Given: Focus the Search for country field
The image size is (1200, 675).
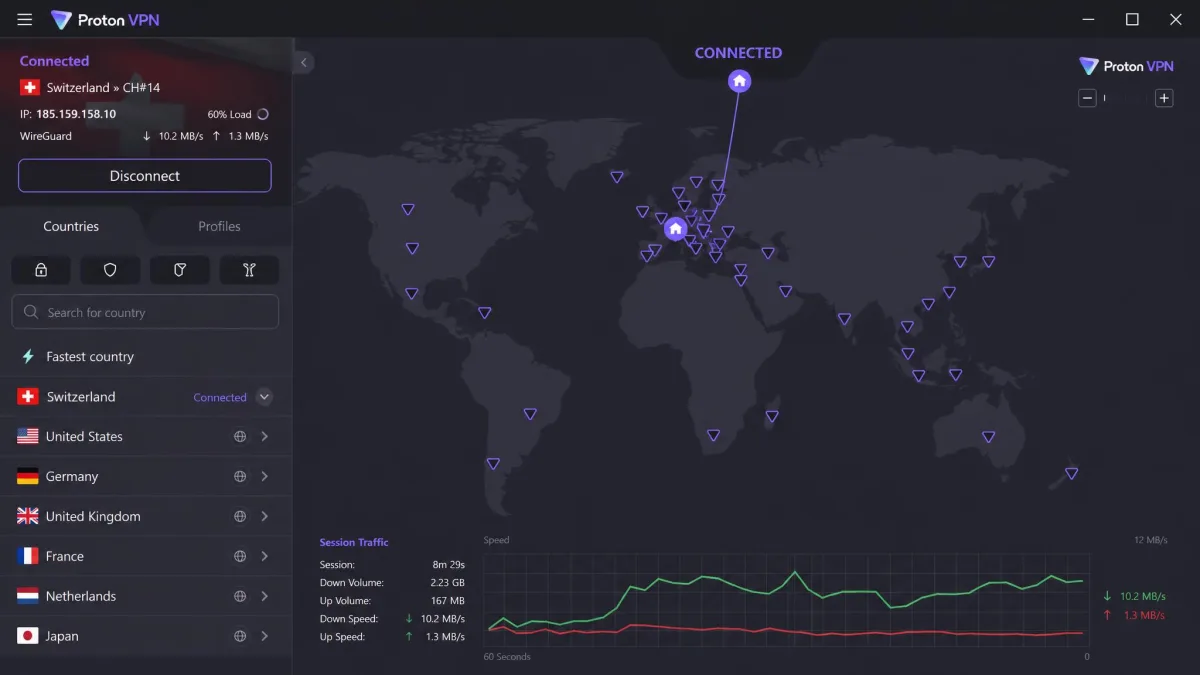Looking at the screenshot, I should coord(145,312).
